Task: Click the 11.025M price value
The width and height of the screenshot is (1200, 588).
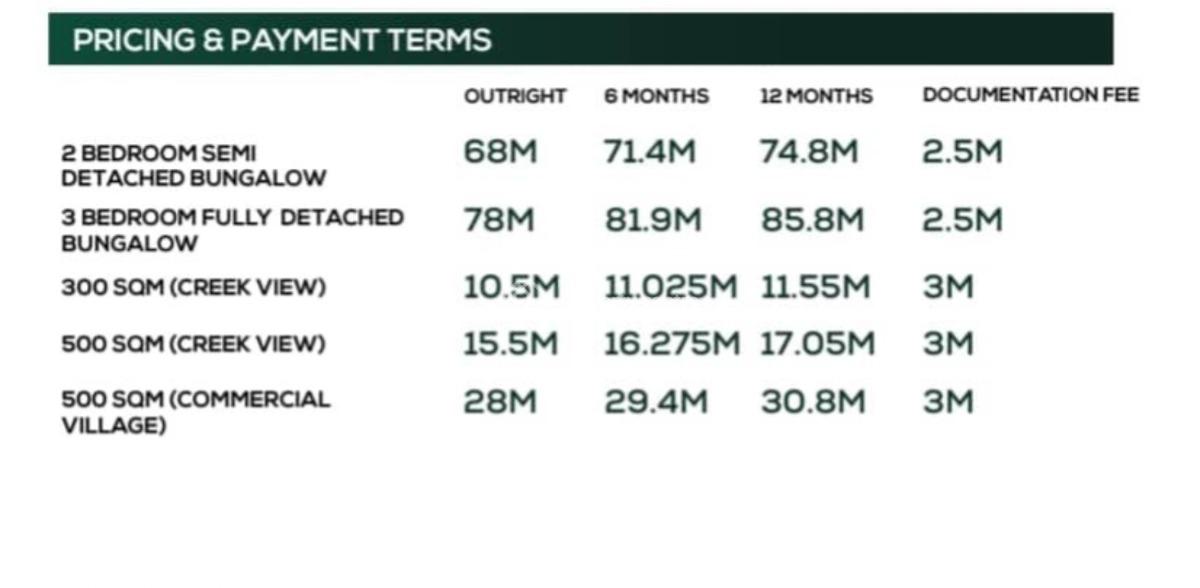Action: pos(670,288)
